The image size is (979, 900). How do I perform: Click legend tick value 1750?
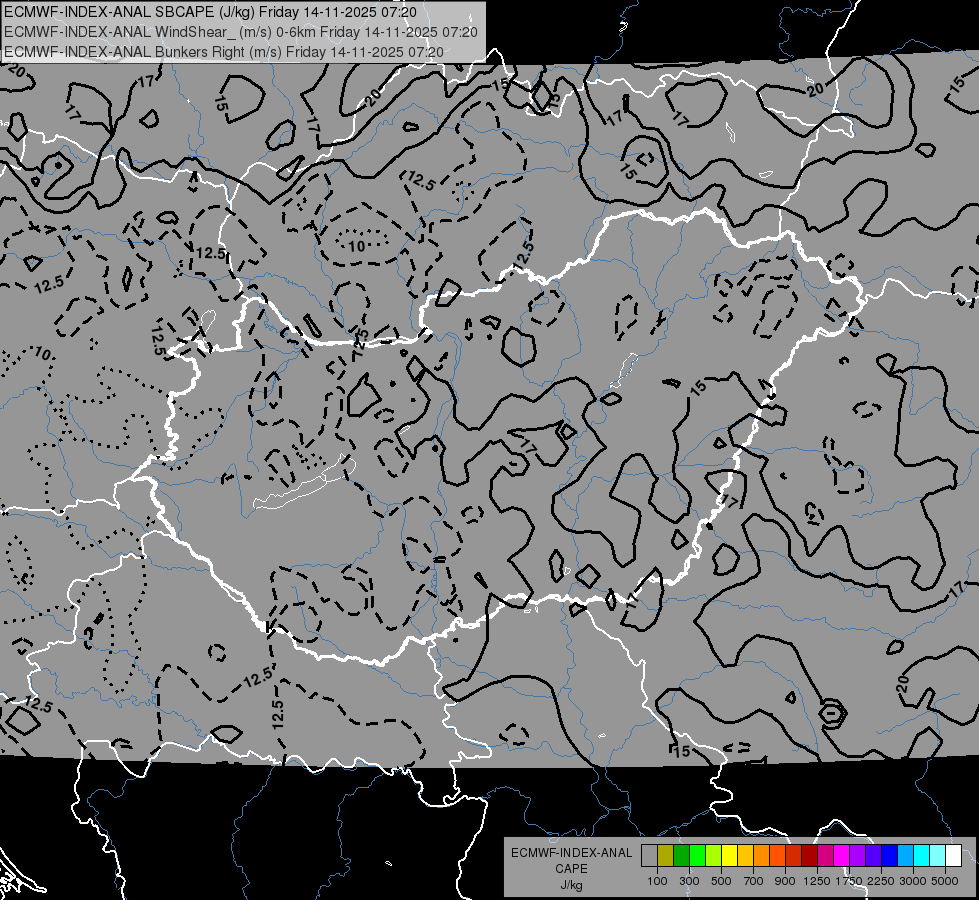(x=849, y=881)
